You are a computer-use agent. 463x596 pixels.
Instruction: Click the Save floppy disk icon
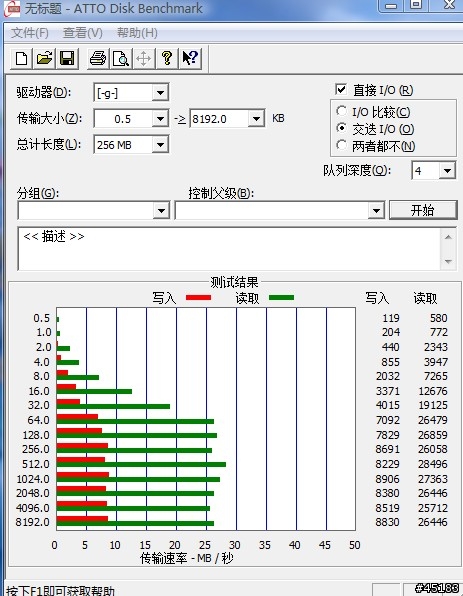(67, 59)
